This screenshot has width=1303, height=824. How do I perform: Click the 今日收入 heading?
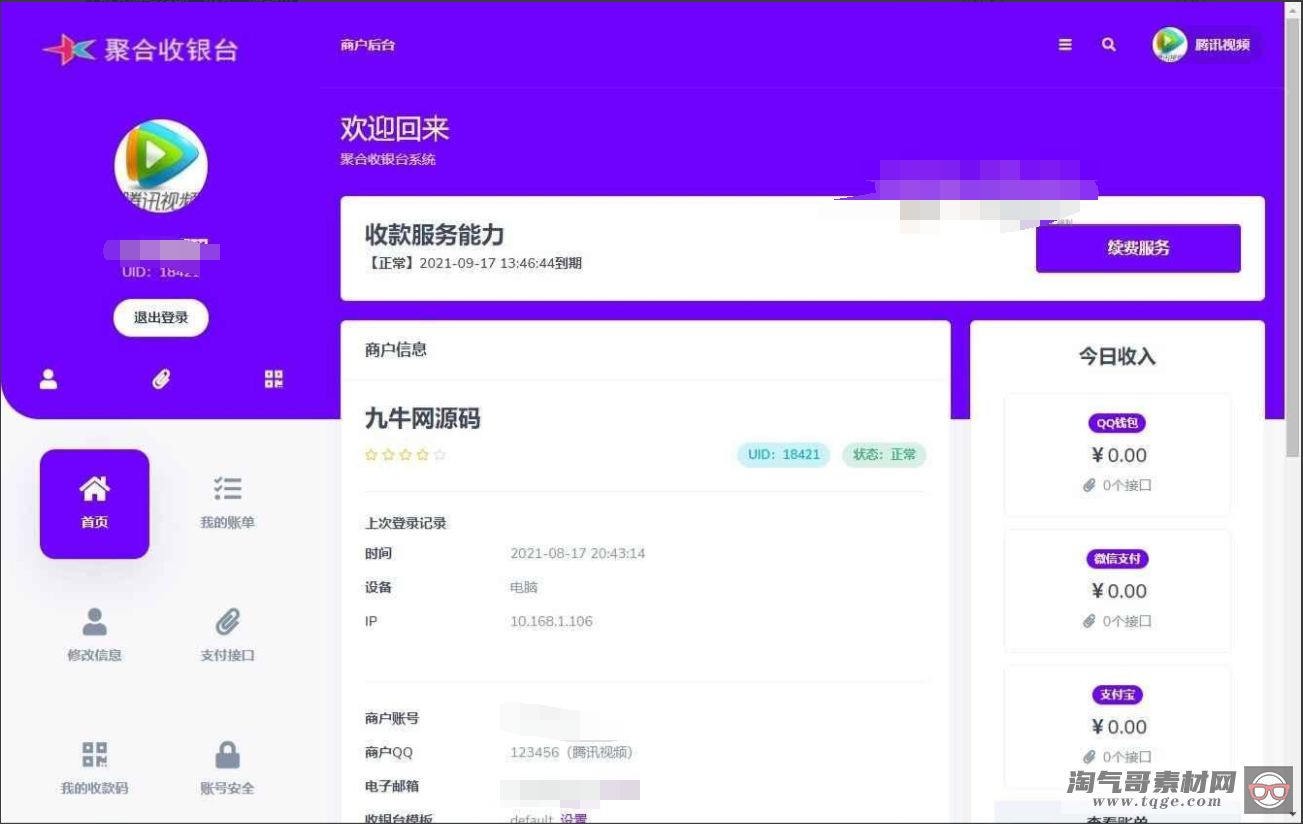[1117, 356]
